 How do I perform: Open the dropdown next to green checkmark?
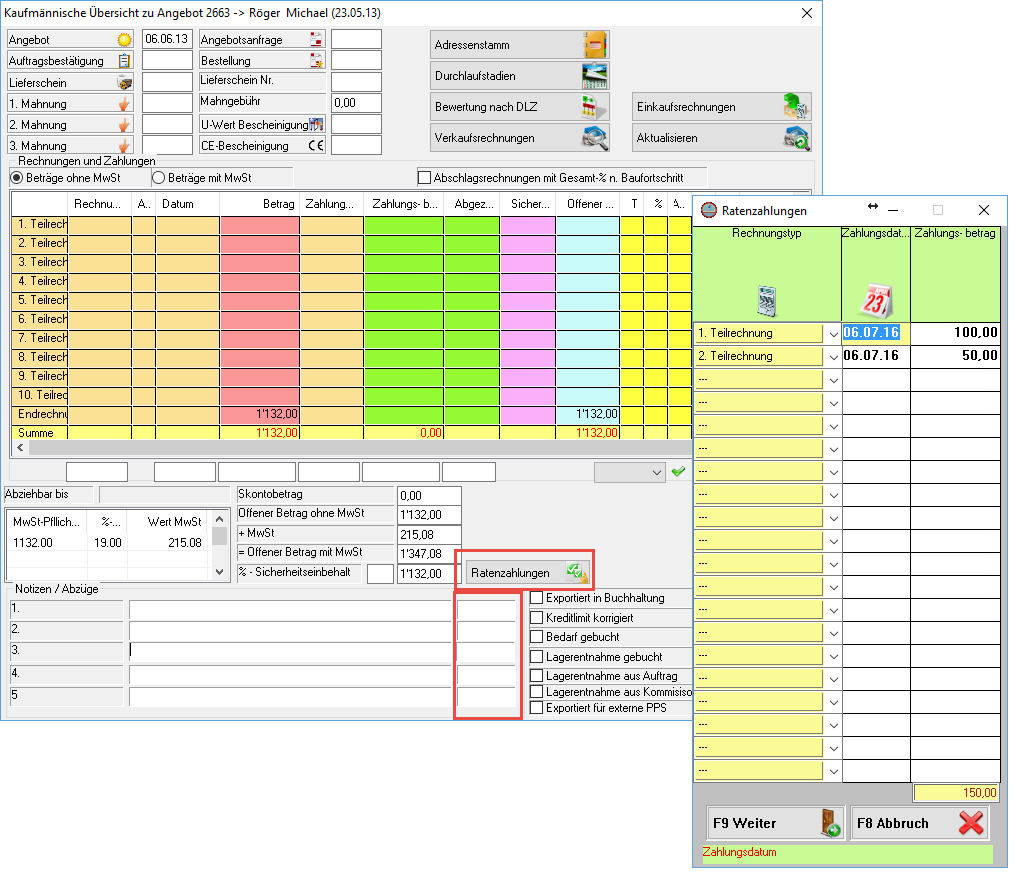tap(656, 472)
